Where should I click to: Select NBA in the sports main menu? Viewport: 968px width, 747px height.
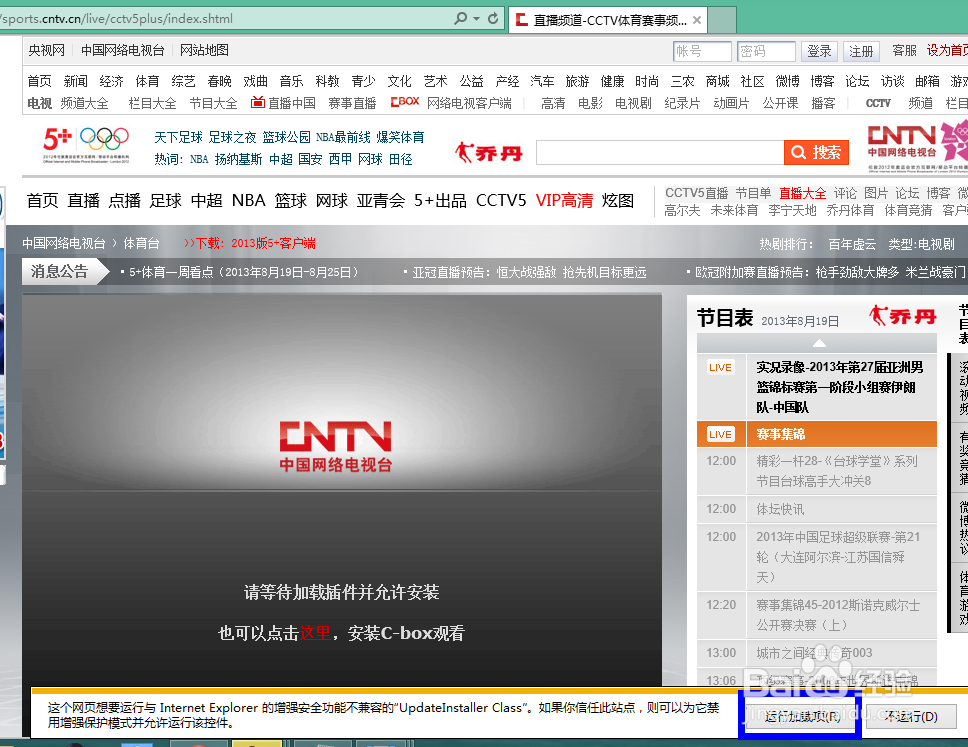coord(249,201)
